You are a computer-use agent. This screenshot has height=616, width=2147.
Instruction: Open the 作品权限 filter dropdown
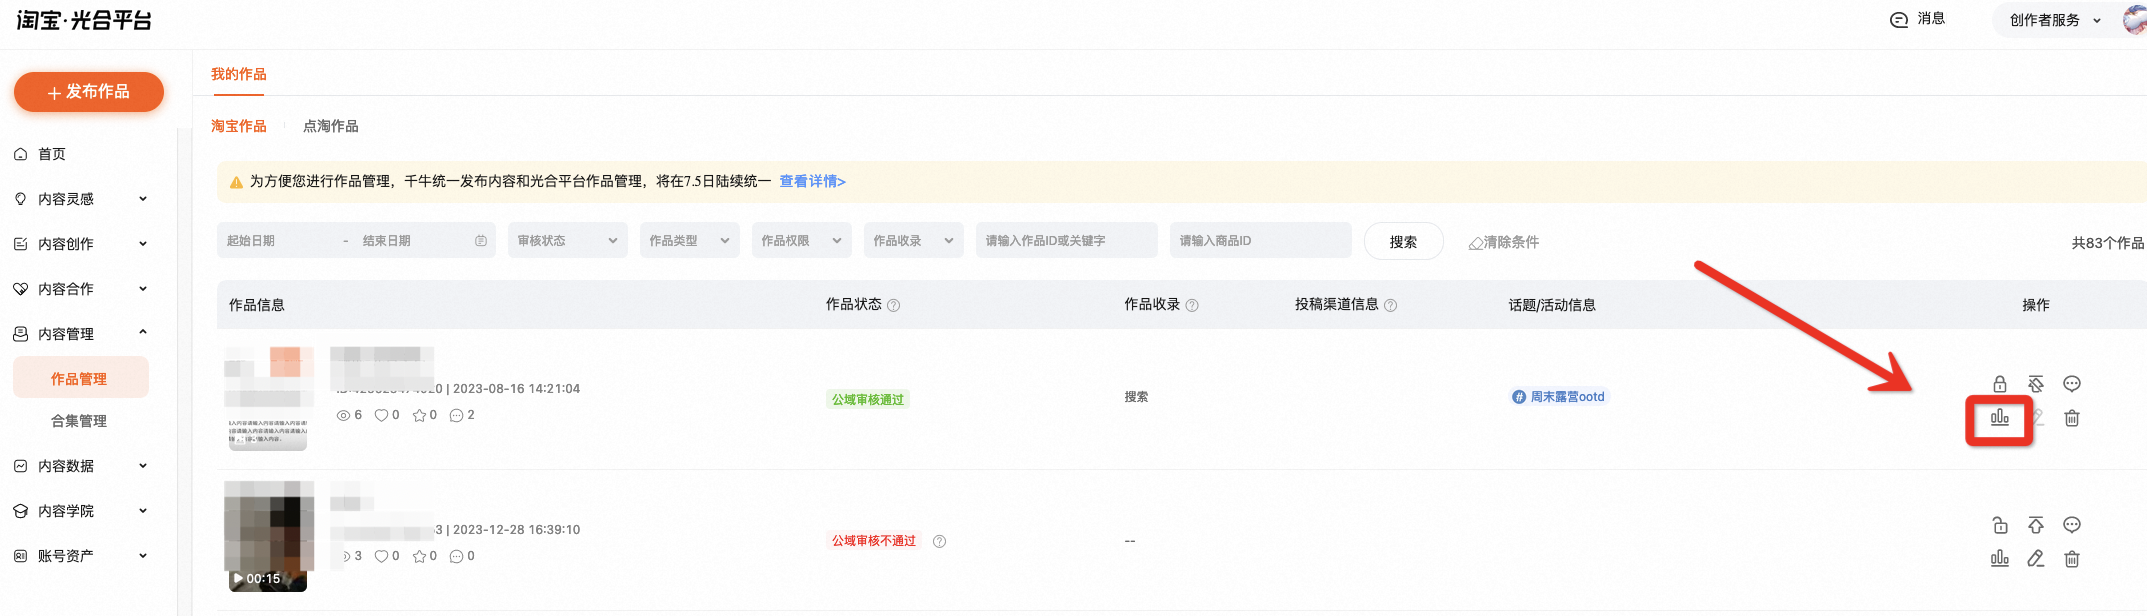tap(802, 241)
